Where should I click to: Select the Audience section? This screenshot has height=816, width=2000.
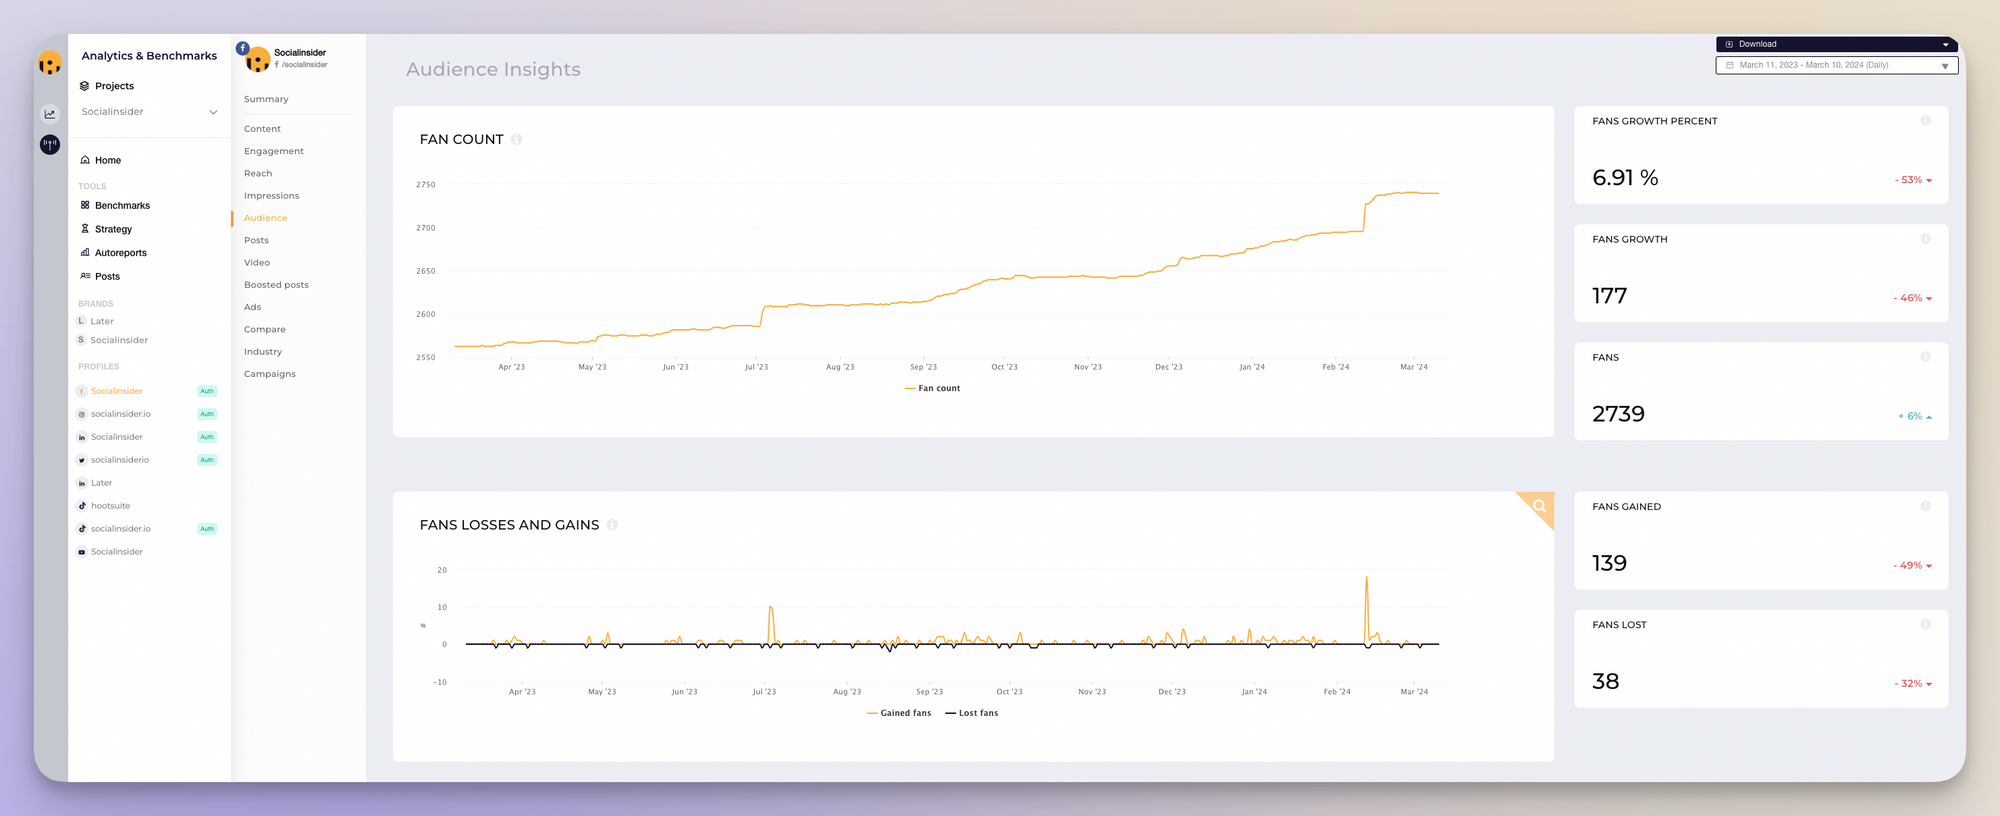pos(265,218)
